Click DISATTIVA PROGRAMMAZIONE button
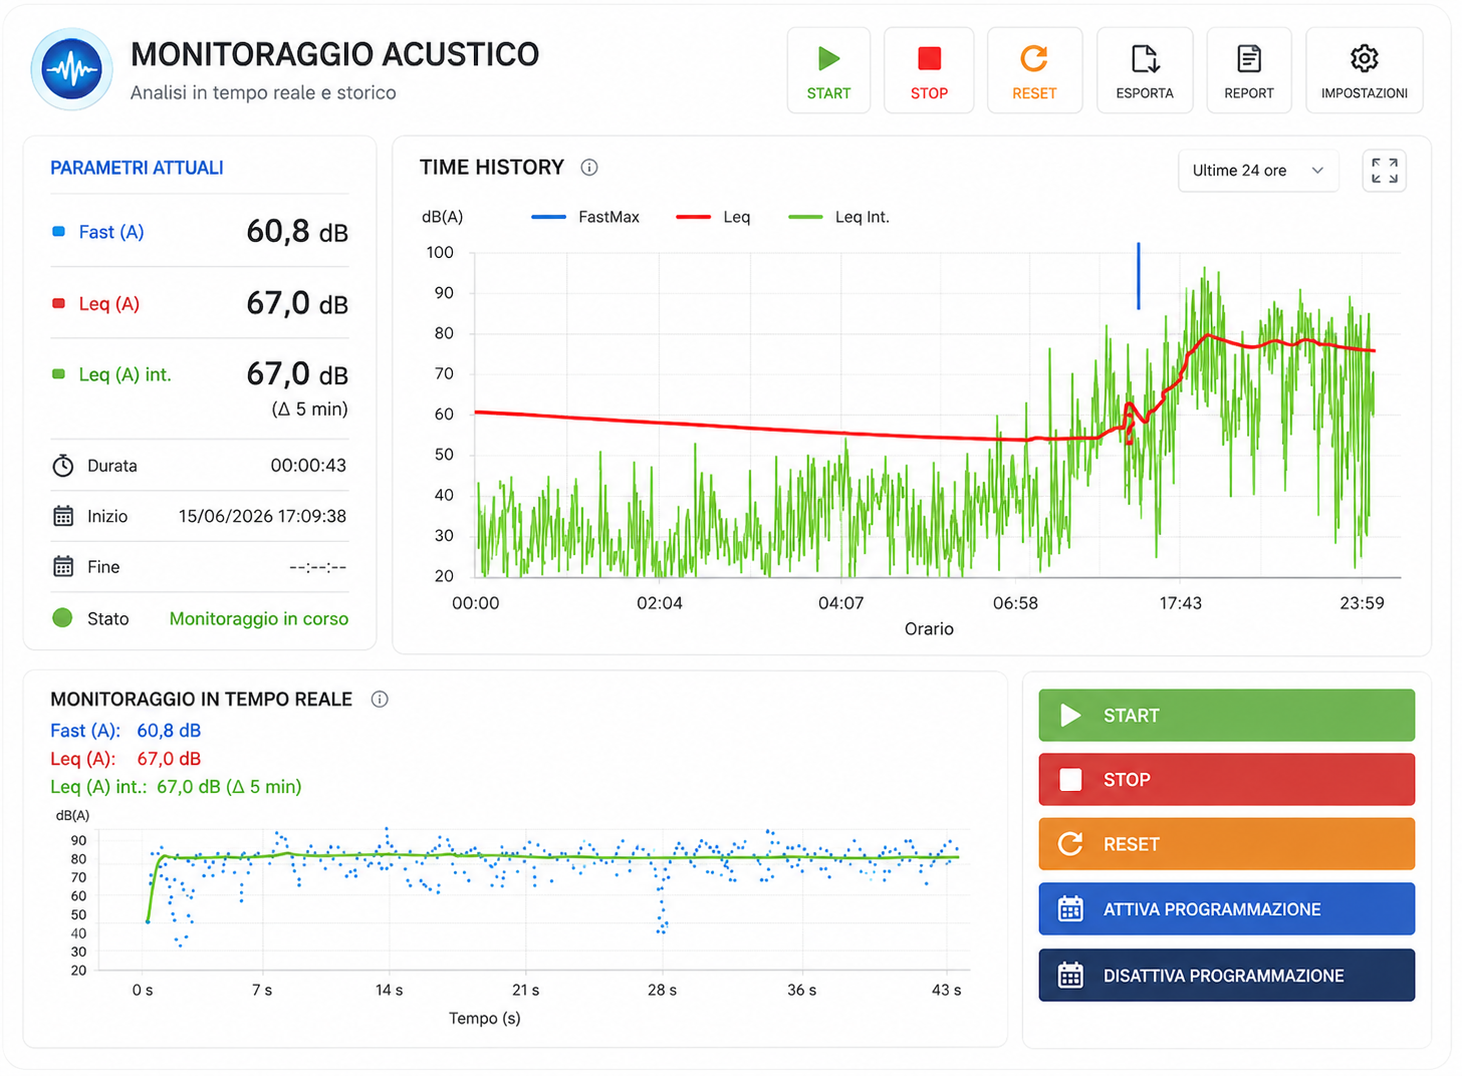This screenshot has width=1462, height=1076. [x=1226, y=975]
